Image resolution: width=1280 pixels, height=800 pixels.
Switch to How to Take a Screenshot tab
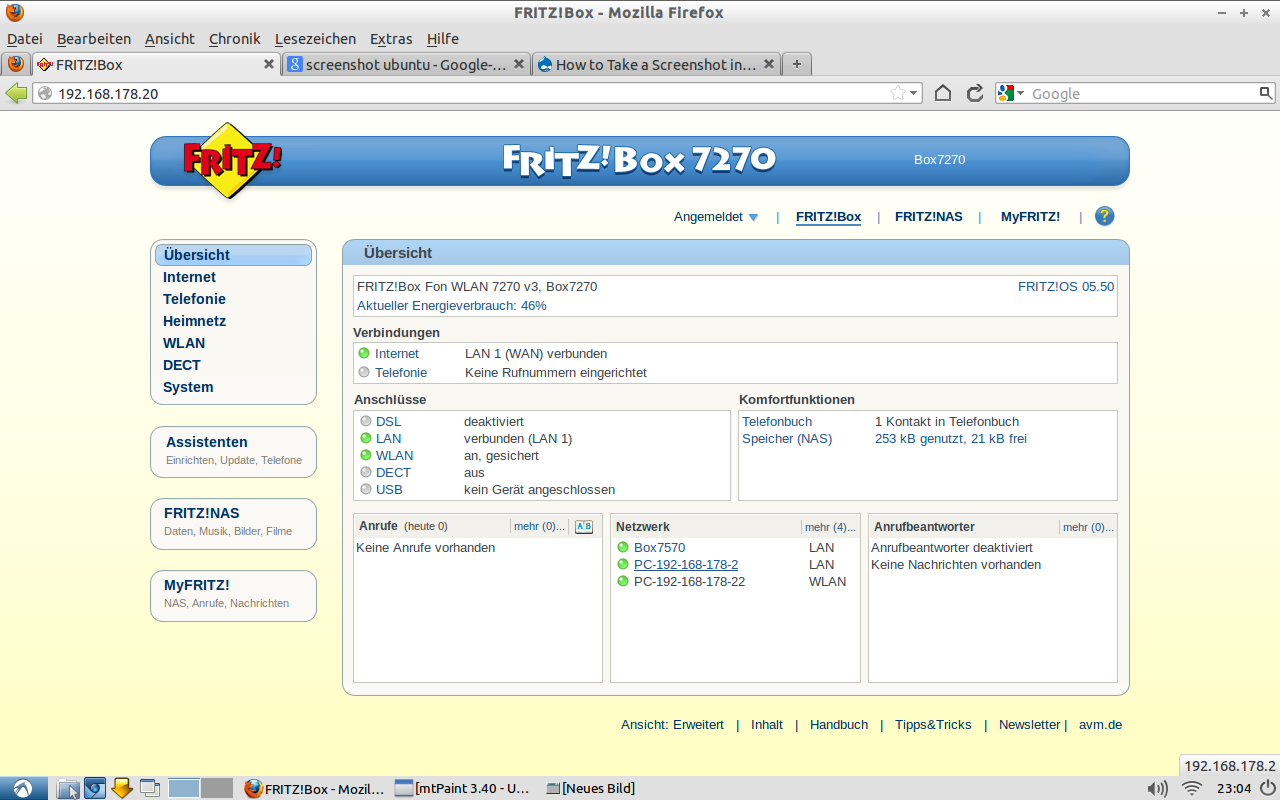(656, 64)
